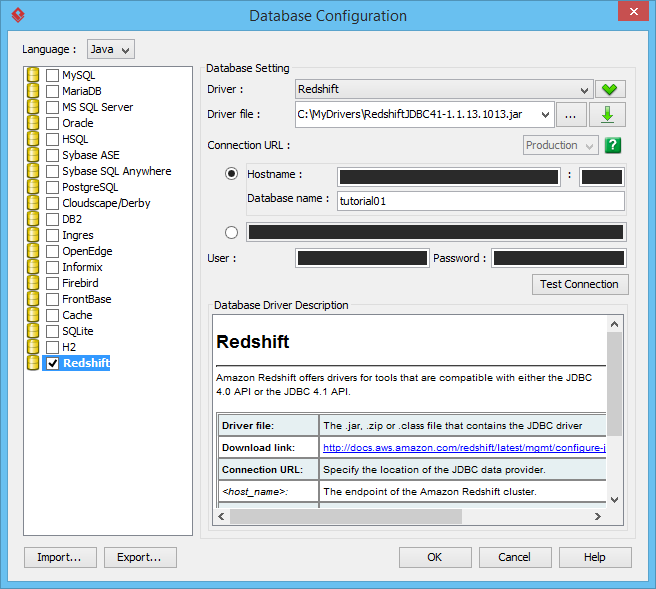656x589 pixels.
Task: Click the description horizontal scrollbar thumb
Action: (346, 517)
